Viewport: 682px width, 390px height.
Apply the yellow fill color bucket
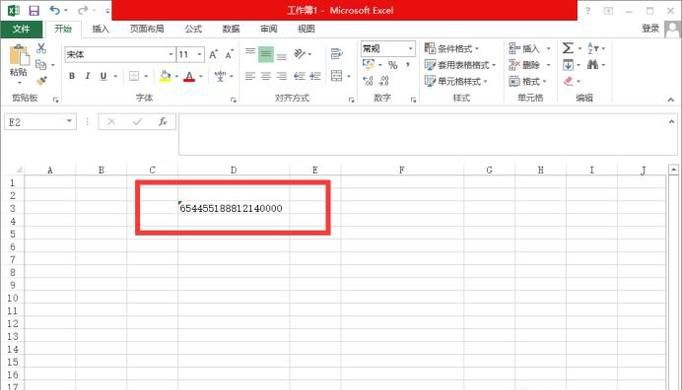click(165, 76)
